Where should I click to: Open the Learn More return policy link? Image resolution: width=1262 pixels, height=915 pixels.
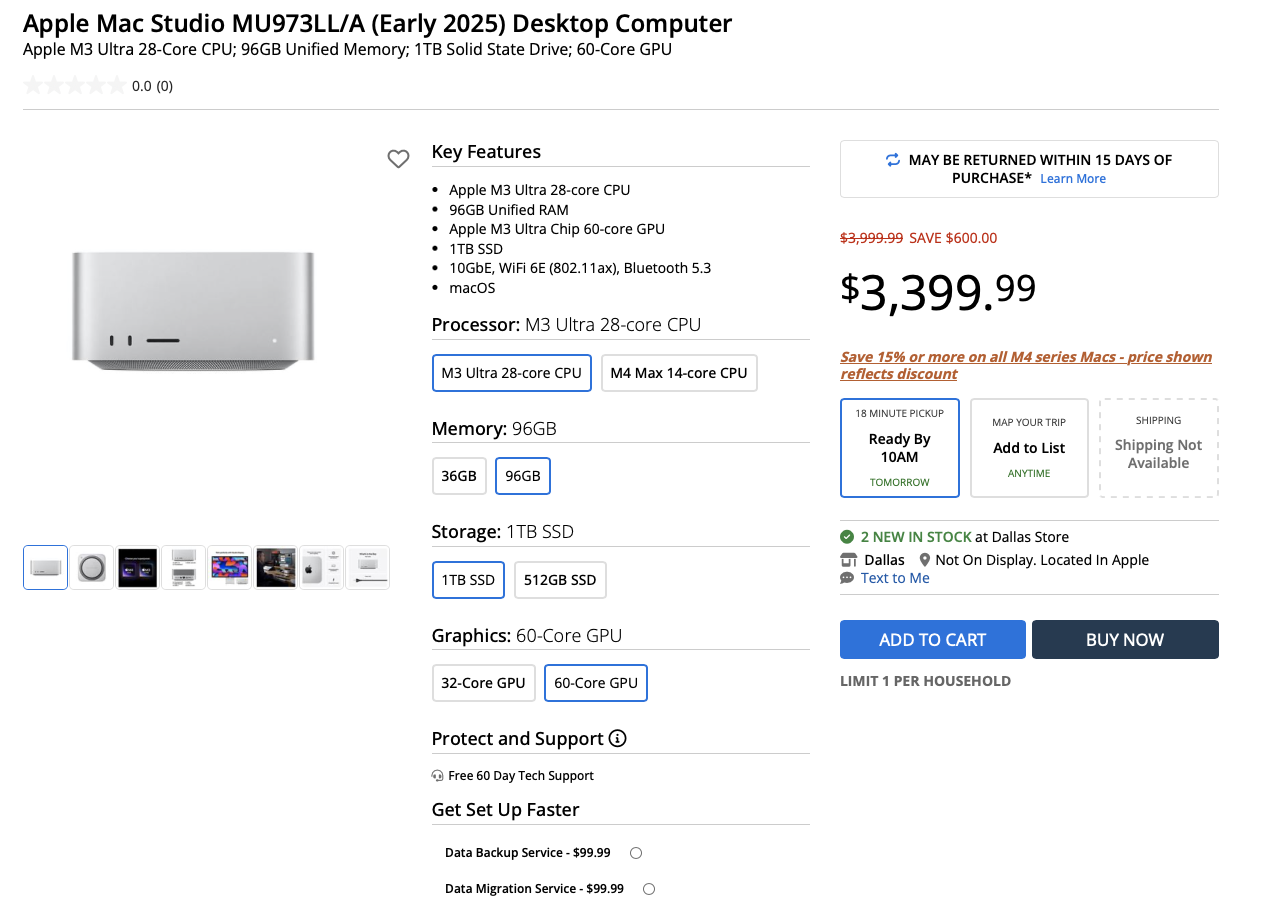pyautogui.click(x=1073, y=179)
